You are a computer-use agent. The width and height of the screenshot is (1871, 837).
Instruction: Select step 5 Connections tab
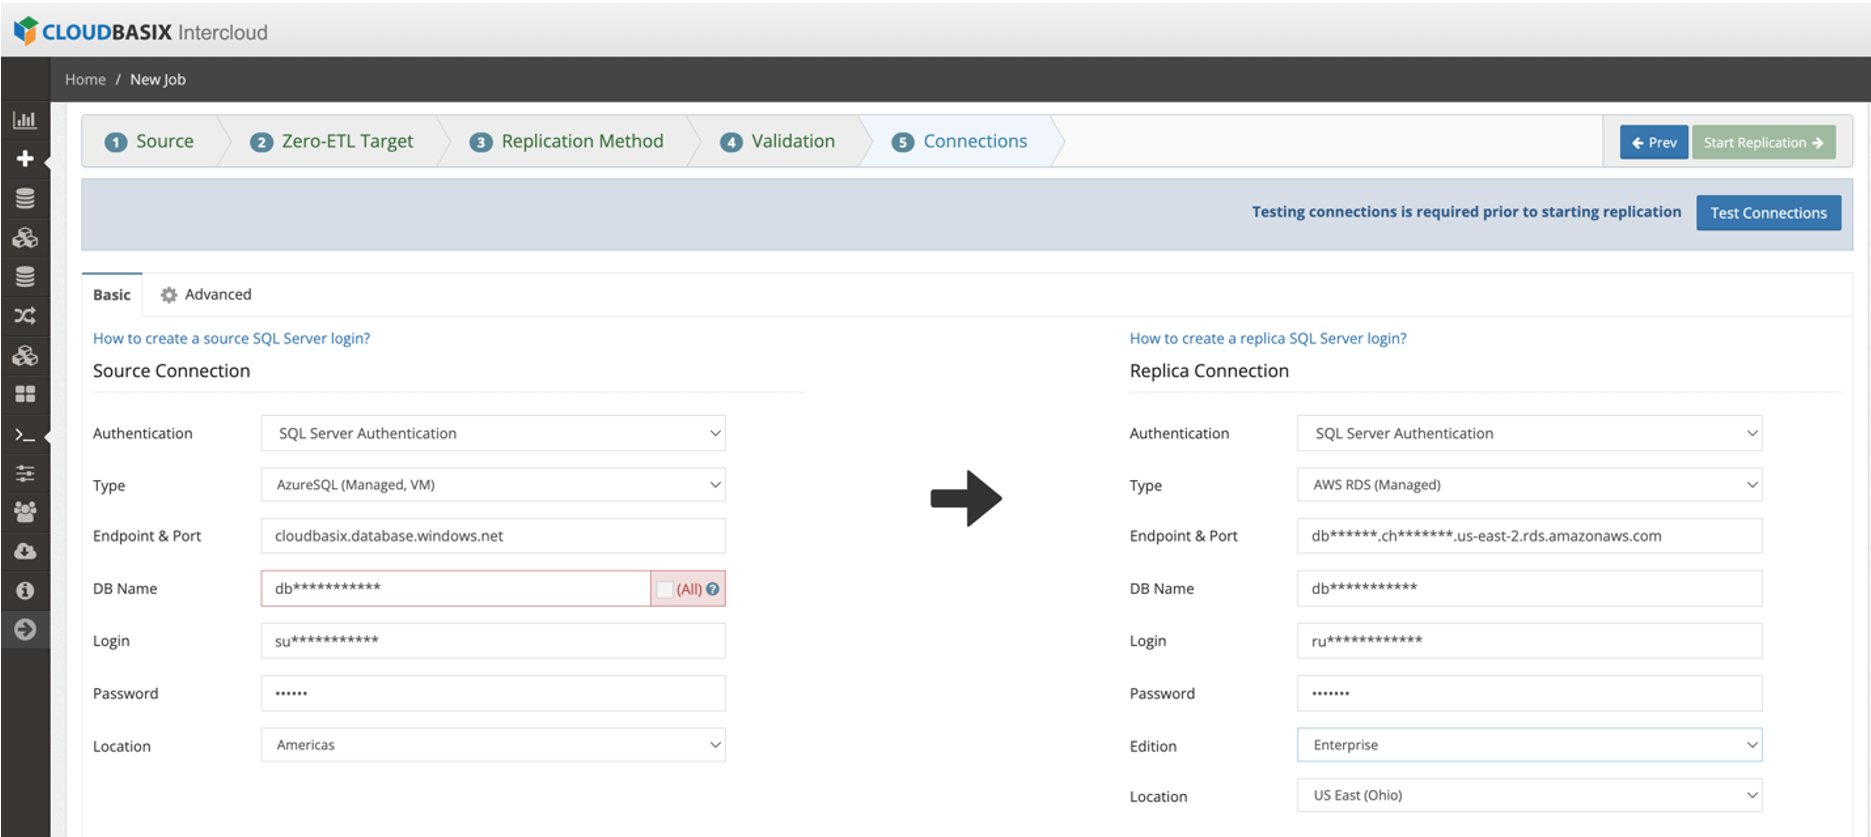[961, 141]
